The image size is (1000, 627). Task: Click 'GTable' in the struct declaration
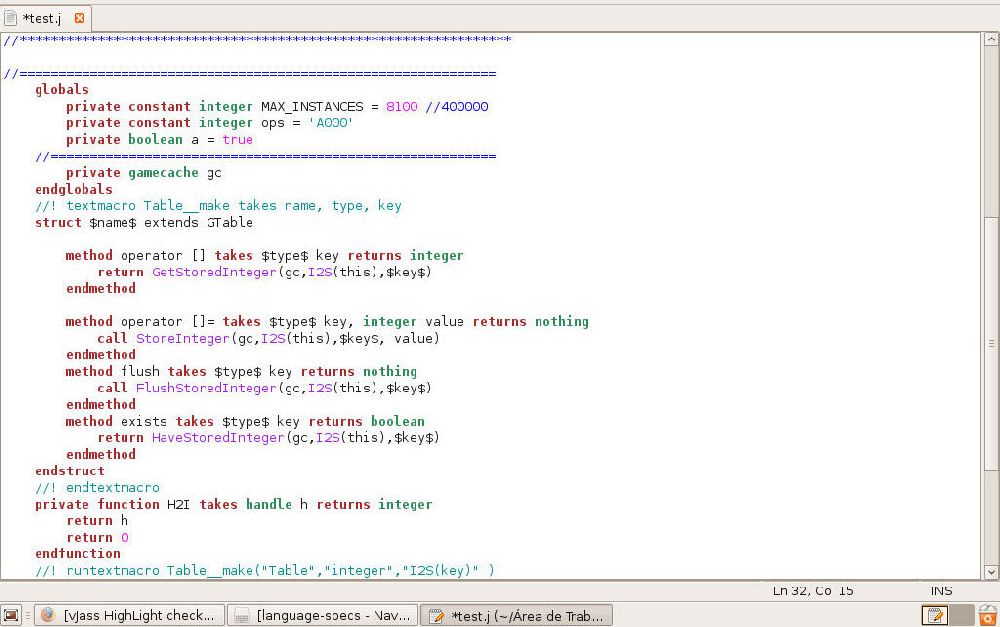pos(230,223)
